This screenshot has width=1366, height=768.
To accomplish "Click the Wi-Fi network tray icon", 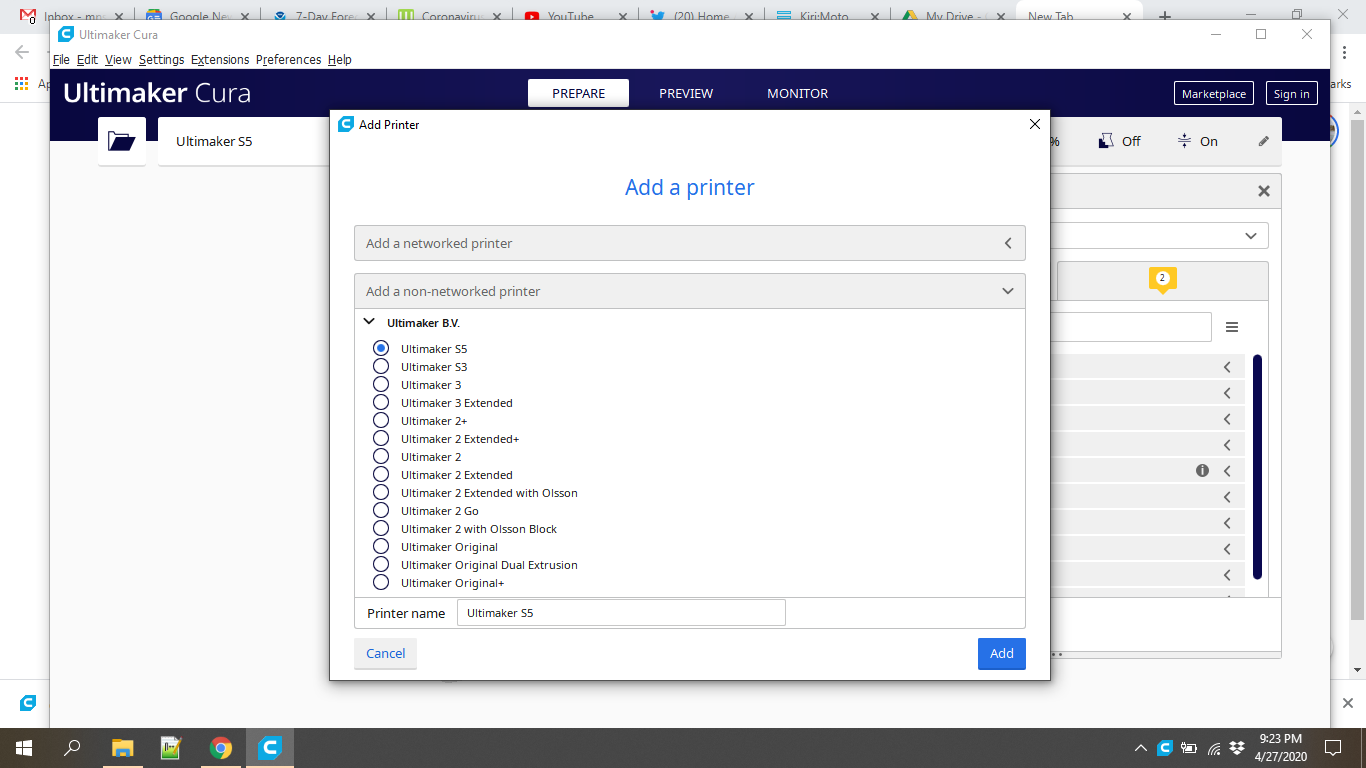I will click(x=1214, y=748).
